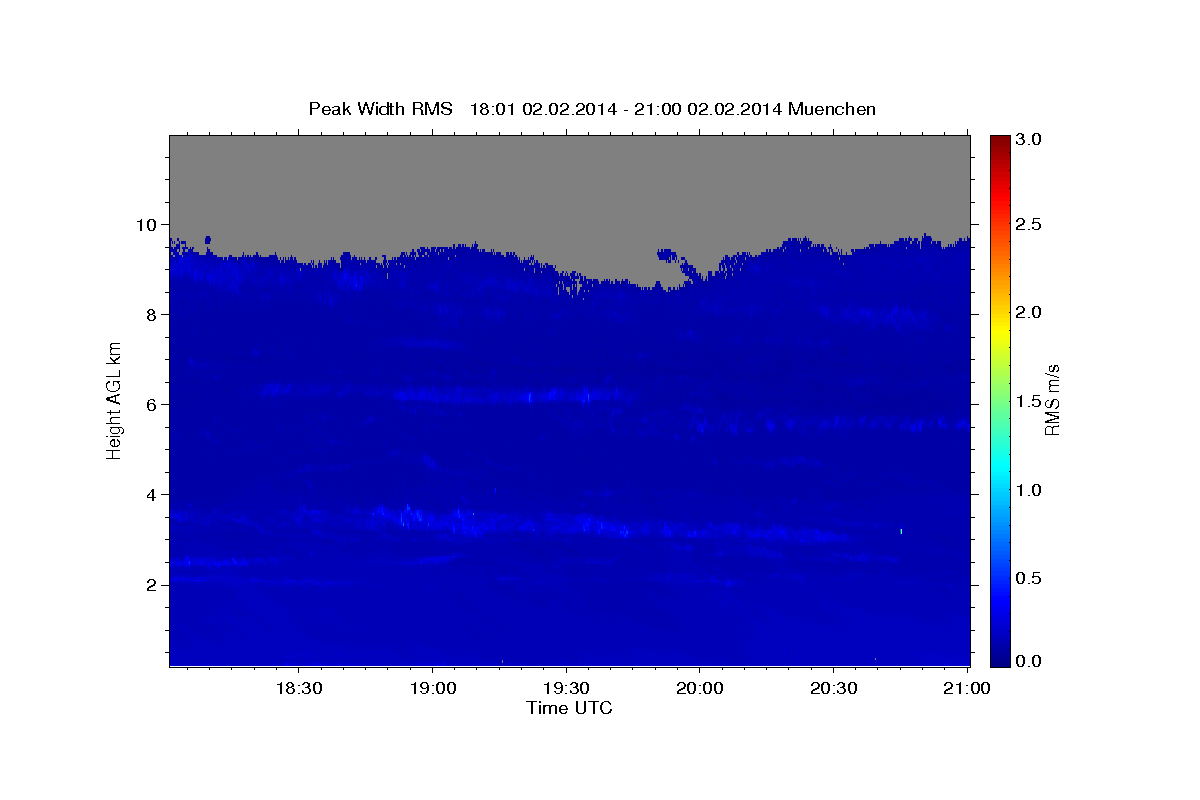Click the 'Height AGL km' axis label
This screenshot has height=800, width=1200.
point(115,400)
